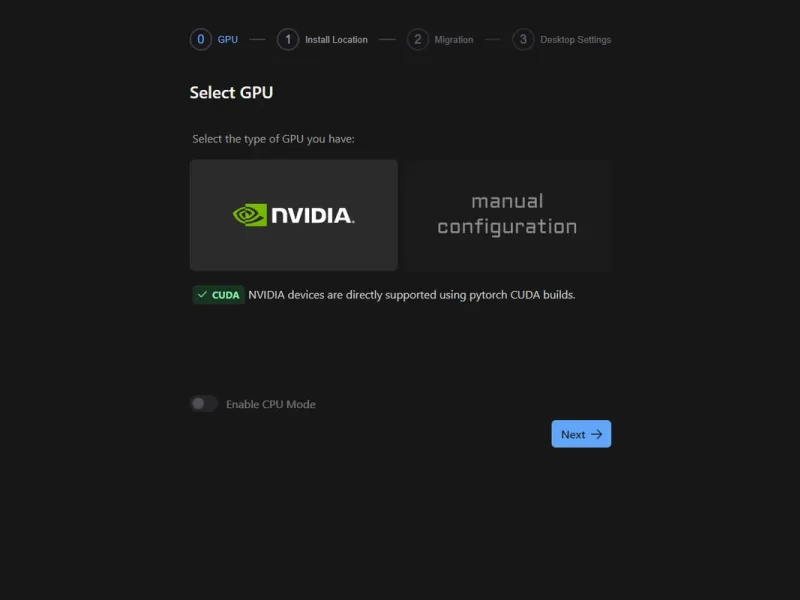800x600 pixels.
Task: Click the CUDA builds description text
Action: (412, 295)
